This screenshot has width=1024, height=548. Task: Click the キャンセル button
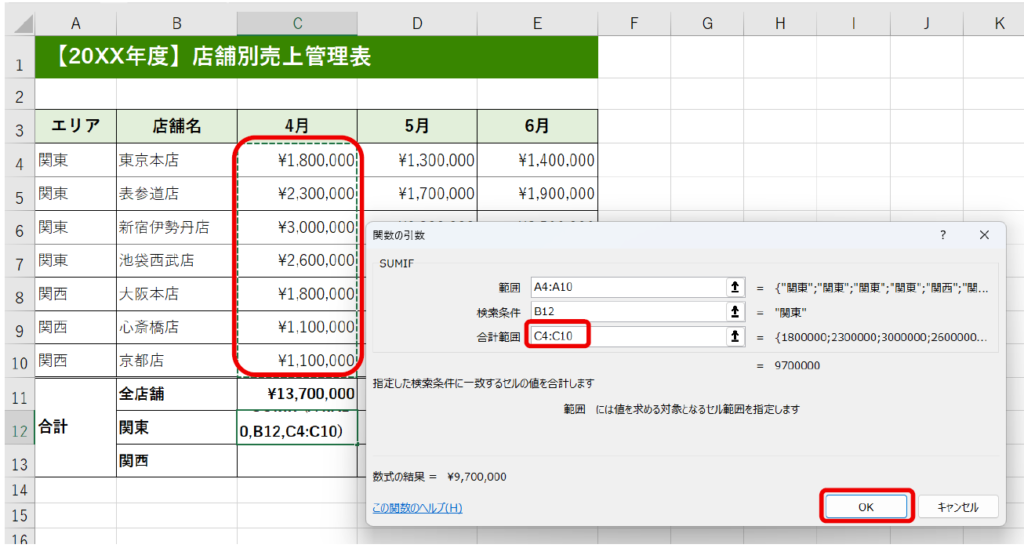pyautogui.click(x=957, y=507)
